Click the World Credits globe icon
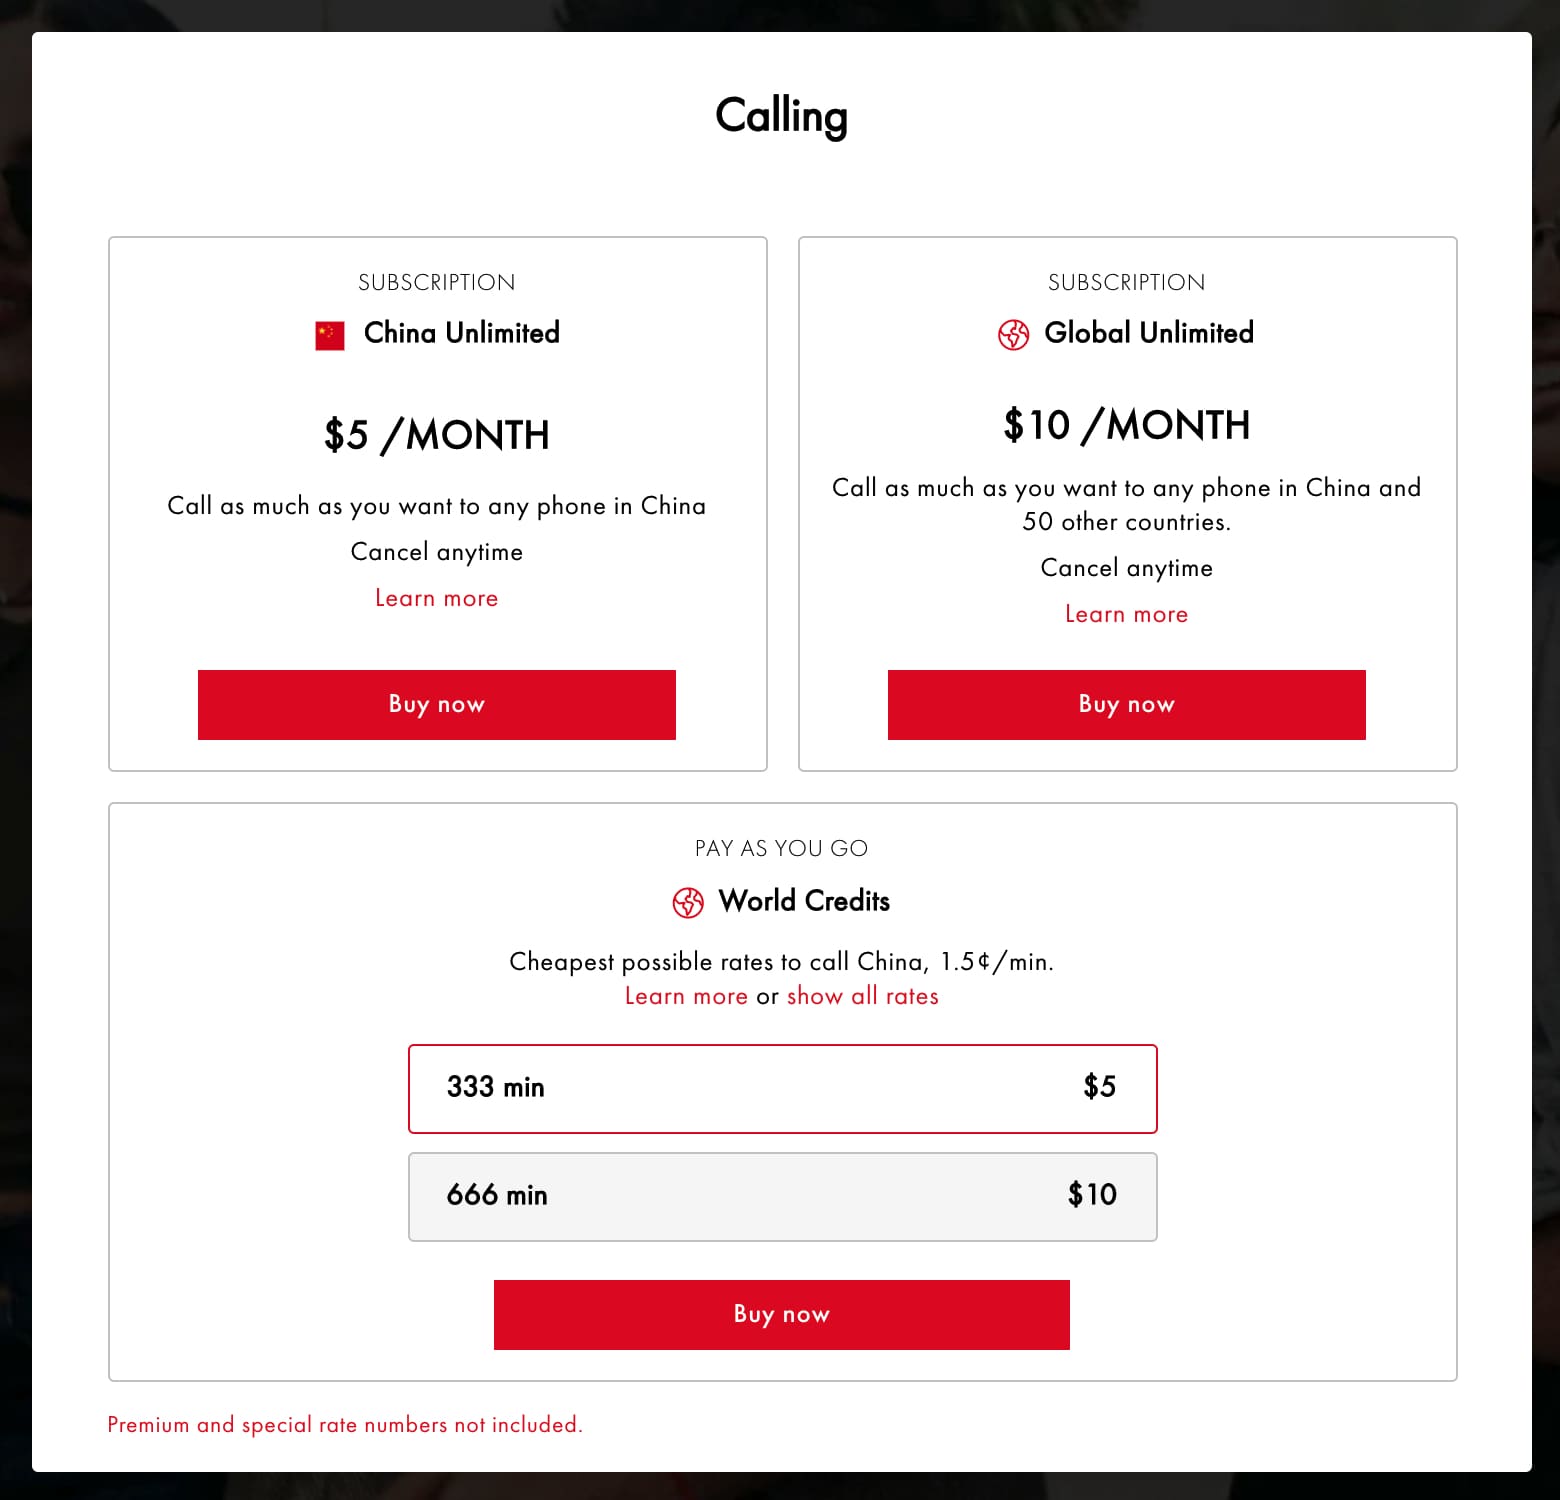 pyautogui.click(x=688, y=902)
